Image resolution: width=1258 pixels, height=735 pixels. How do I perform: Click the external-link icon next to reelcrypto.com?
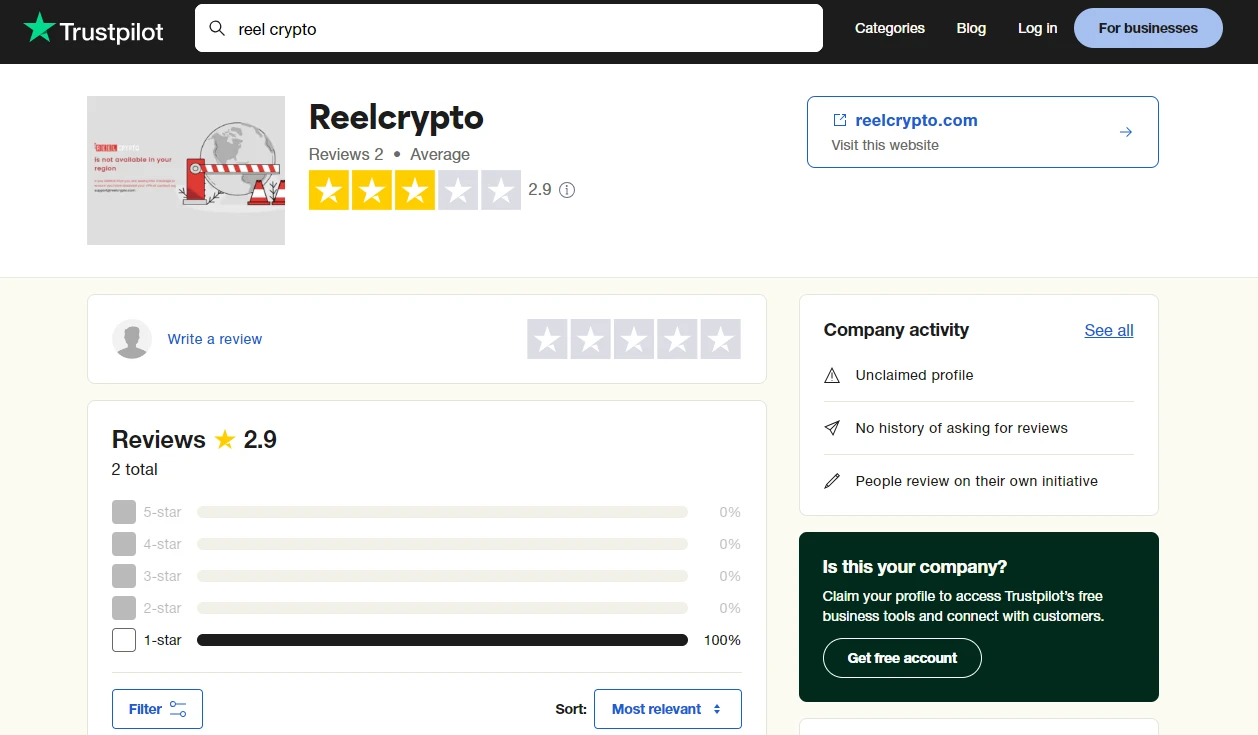coord(840,120)
